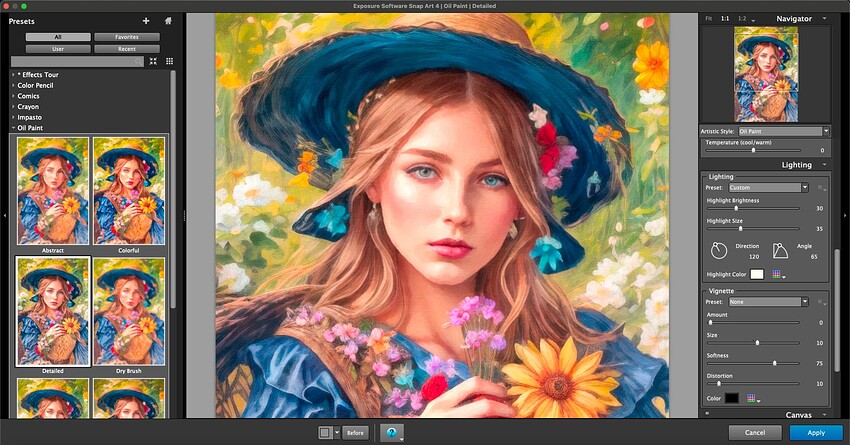Click the white Highlight Color swatch
Viewport: 850px width, 445px height.
pyautogui.click(x=757, y=274)
